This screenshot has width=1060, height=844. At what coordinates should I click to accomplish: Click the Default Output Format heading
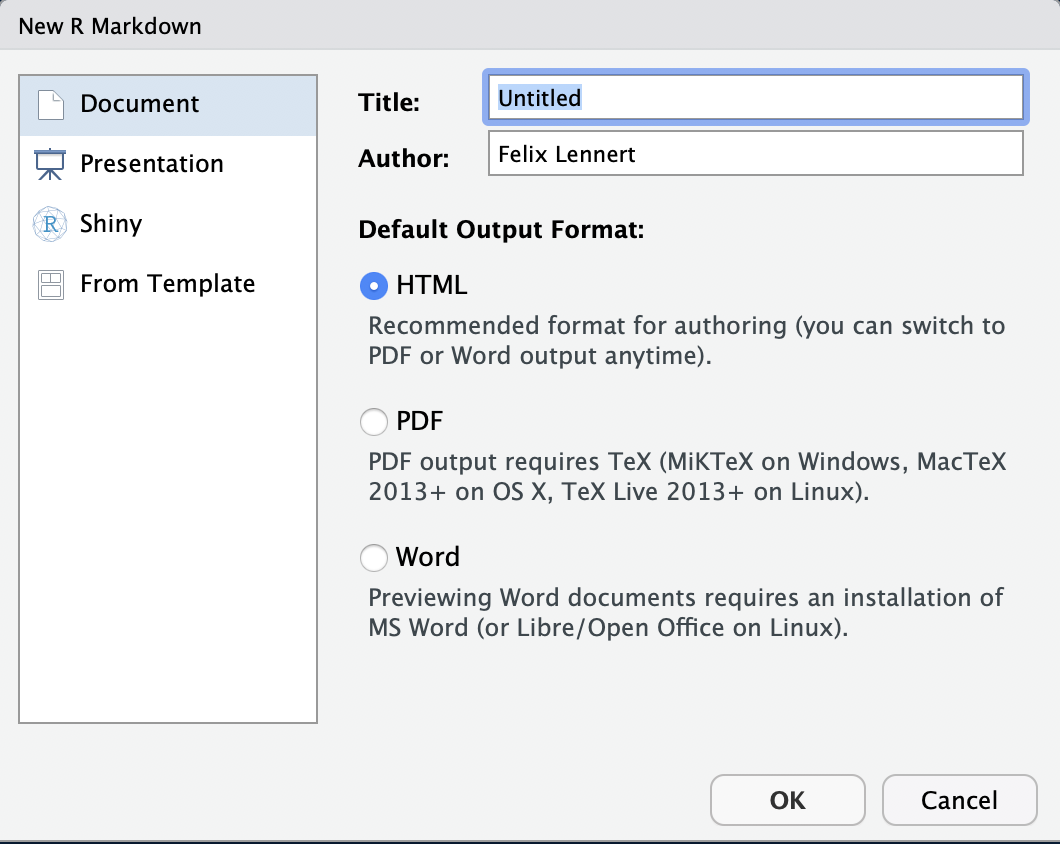501,229
